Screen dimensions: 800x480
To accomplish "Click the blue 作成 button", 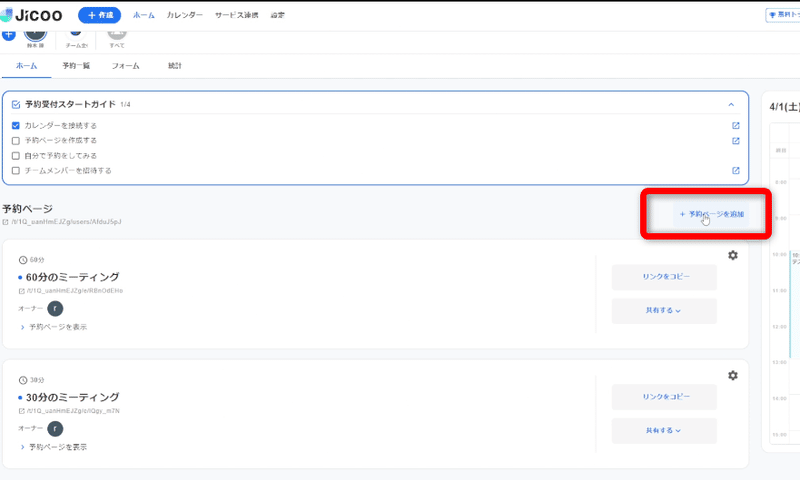I will (x=99, y=15).
